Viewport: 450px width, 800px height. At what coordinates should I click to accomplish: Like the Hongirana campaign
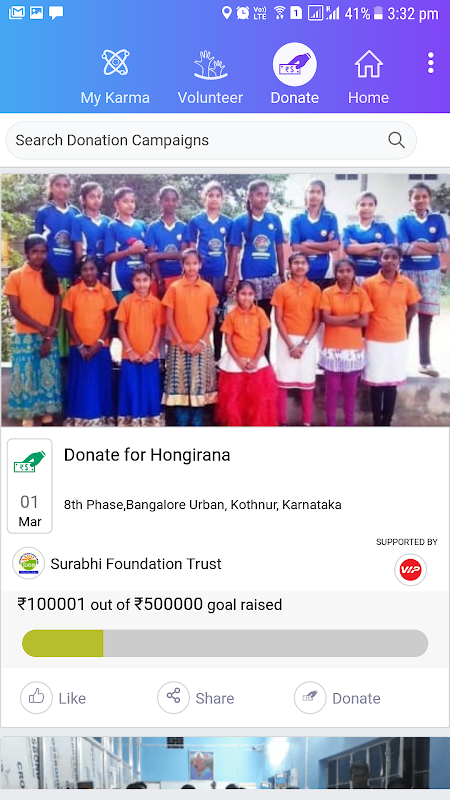(x=53, y=697)
